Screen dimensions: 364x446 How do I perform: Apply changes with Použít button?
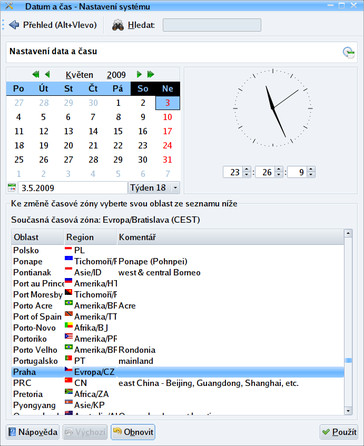point(339,432)
